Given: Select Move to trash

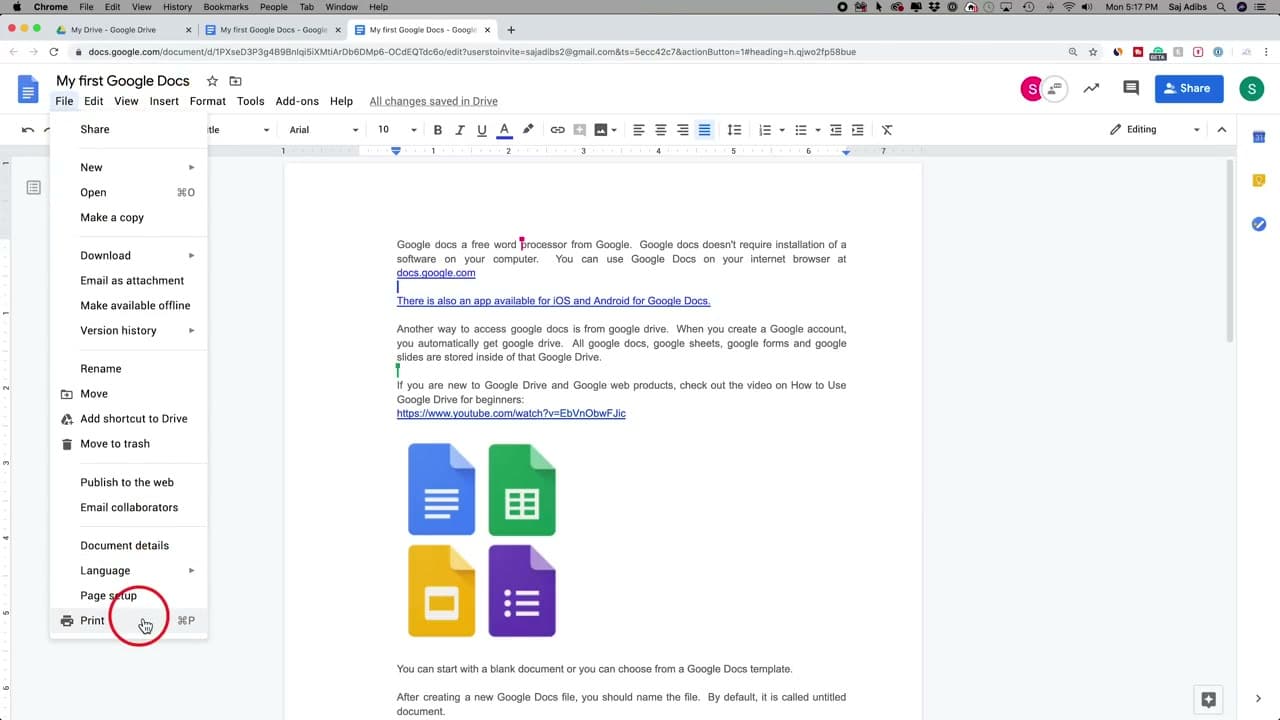Looking at the screenshot, I should pos(128,443).
